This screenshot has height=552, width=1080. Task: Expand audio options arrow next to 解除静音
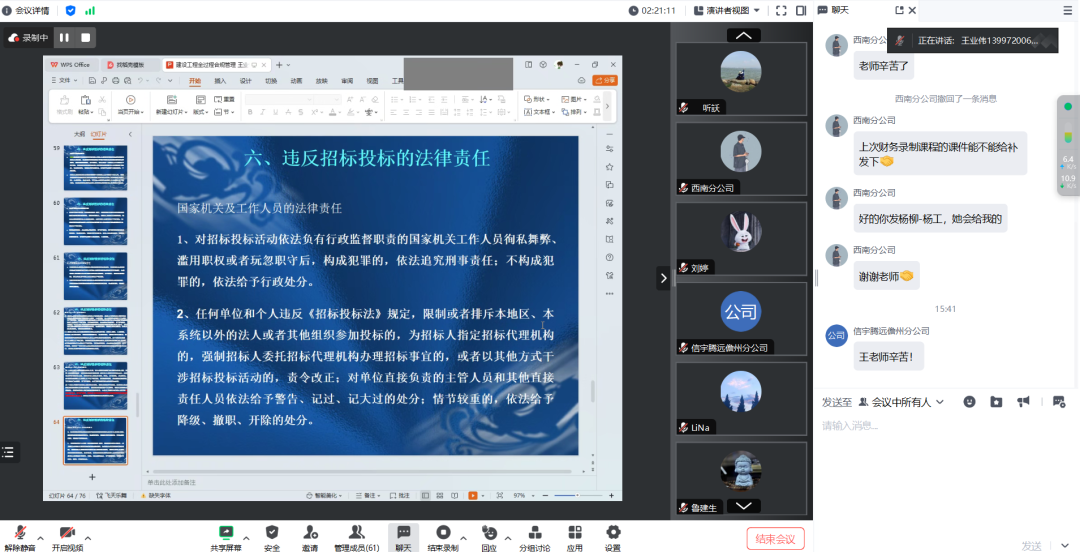(41, 538)
